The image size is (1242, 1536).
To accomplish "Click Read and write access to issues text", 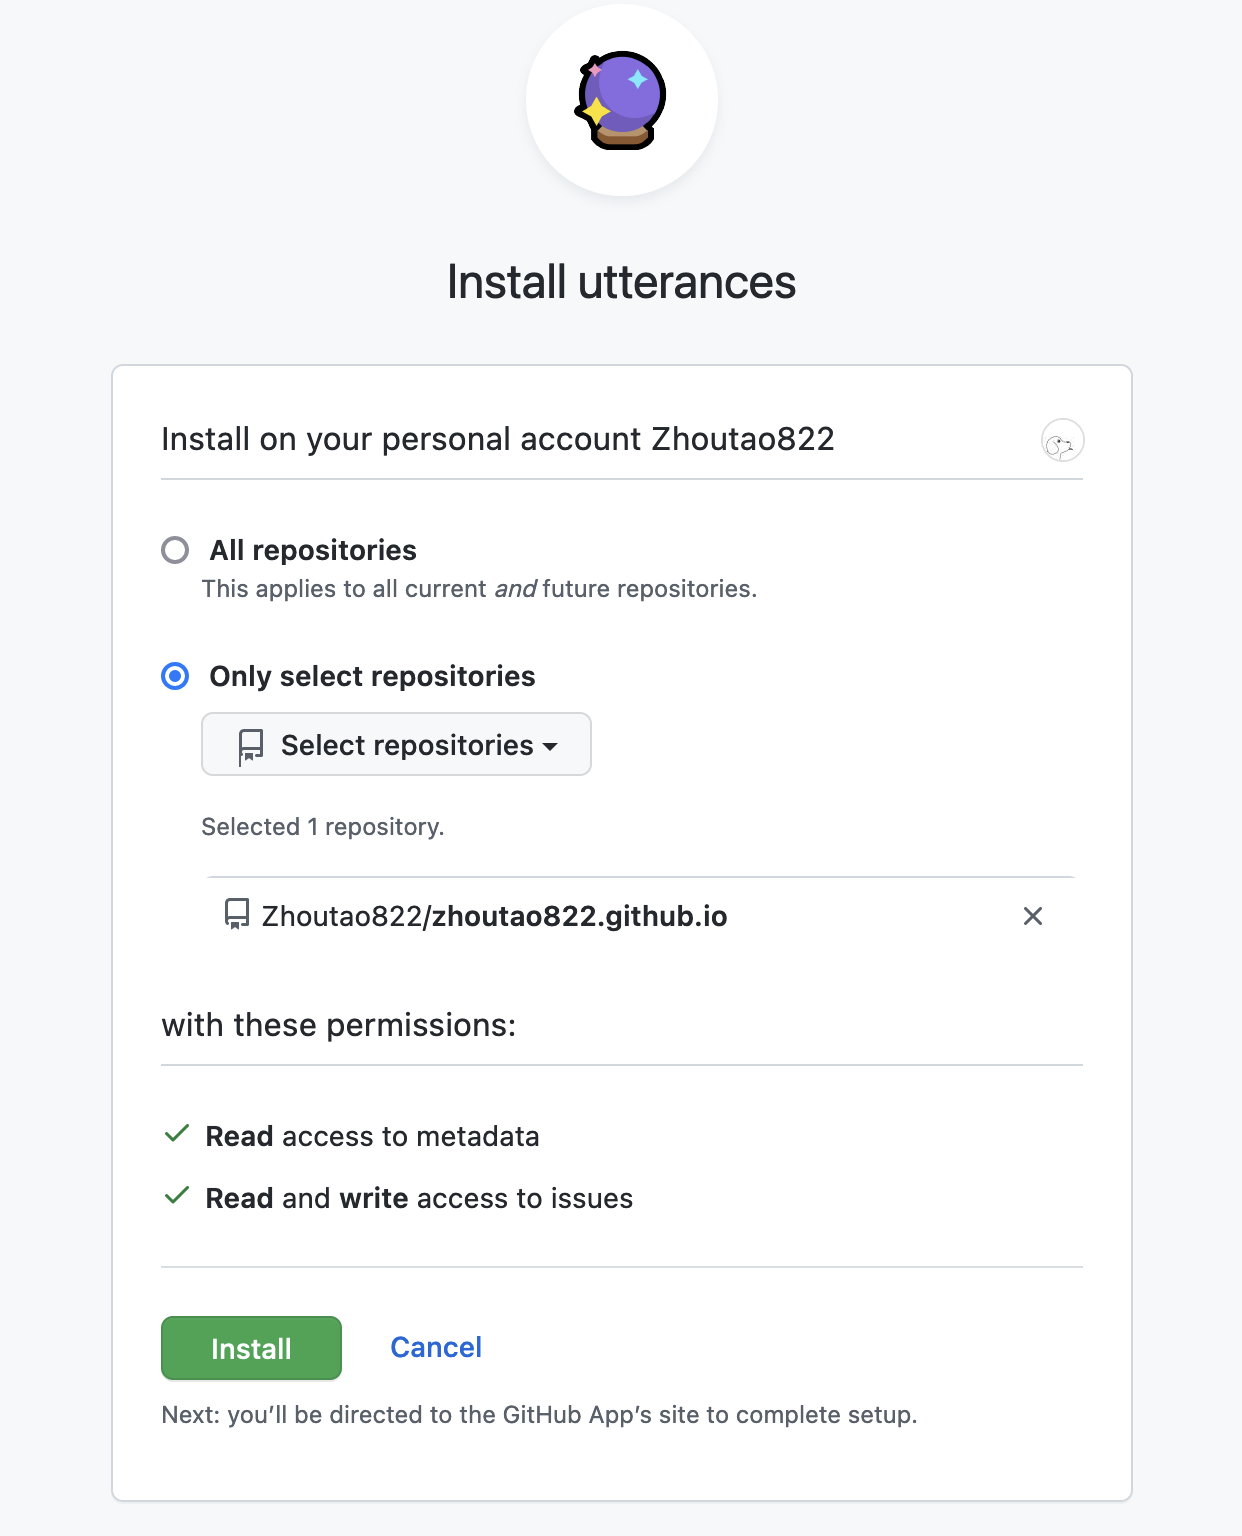I will 419,1198.
